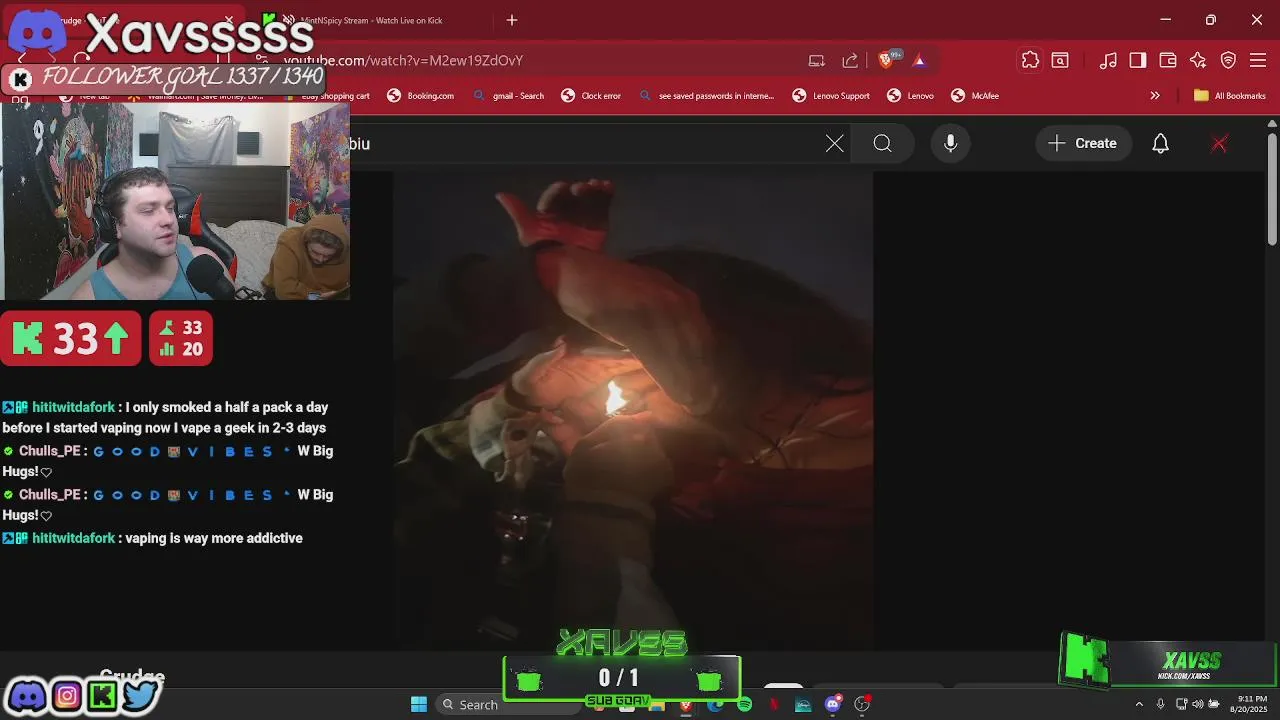Viewport: 1280px width, 720px height.
Task: Open teal app icon next to Netflix
Action: (803, 705)
